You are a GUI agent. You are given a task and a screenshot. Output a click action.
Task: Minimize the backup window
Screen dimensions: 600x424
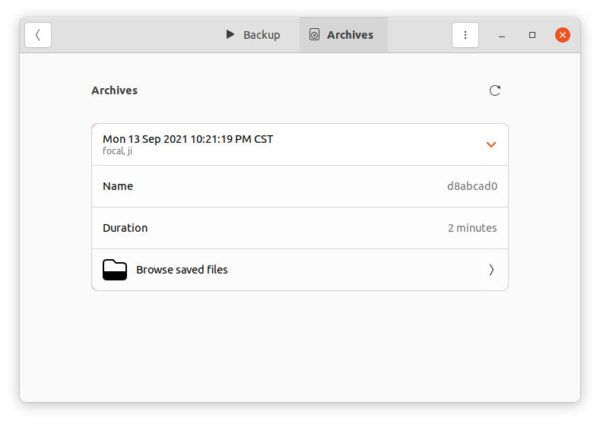(502, 36)
